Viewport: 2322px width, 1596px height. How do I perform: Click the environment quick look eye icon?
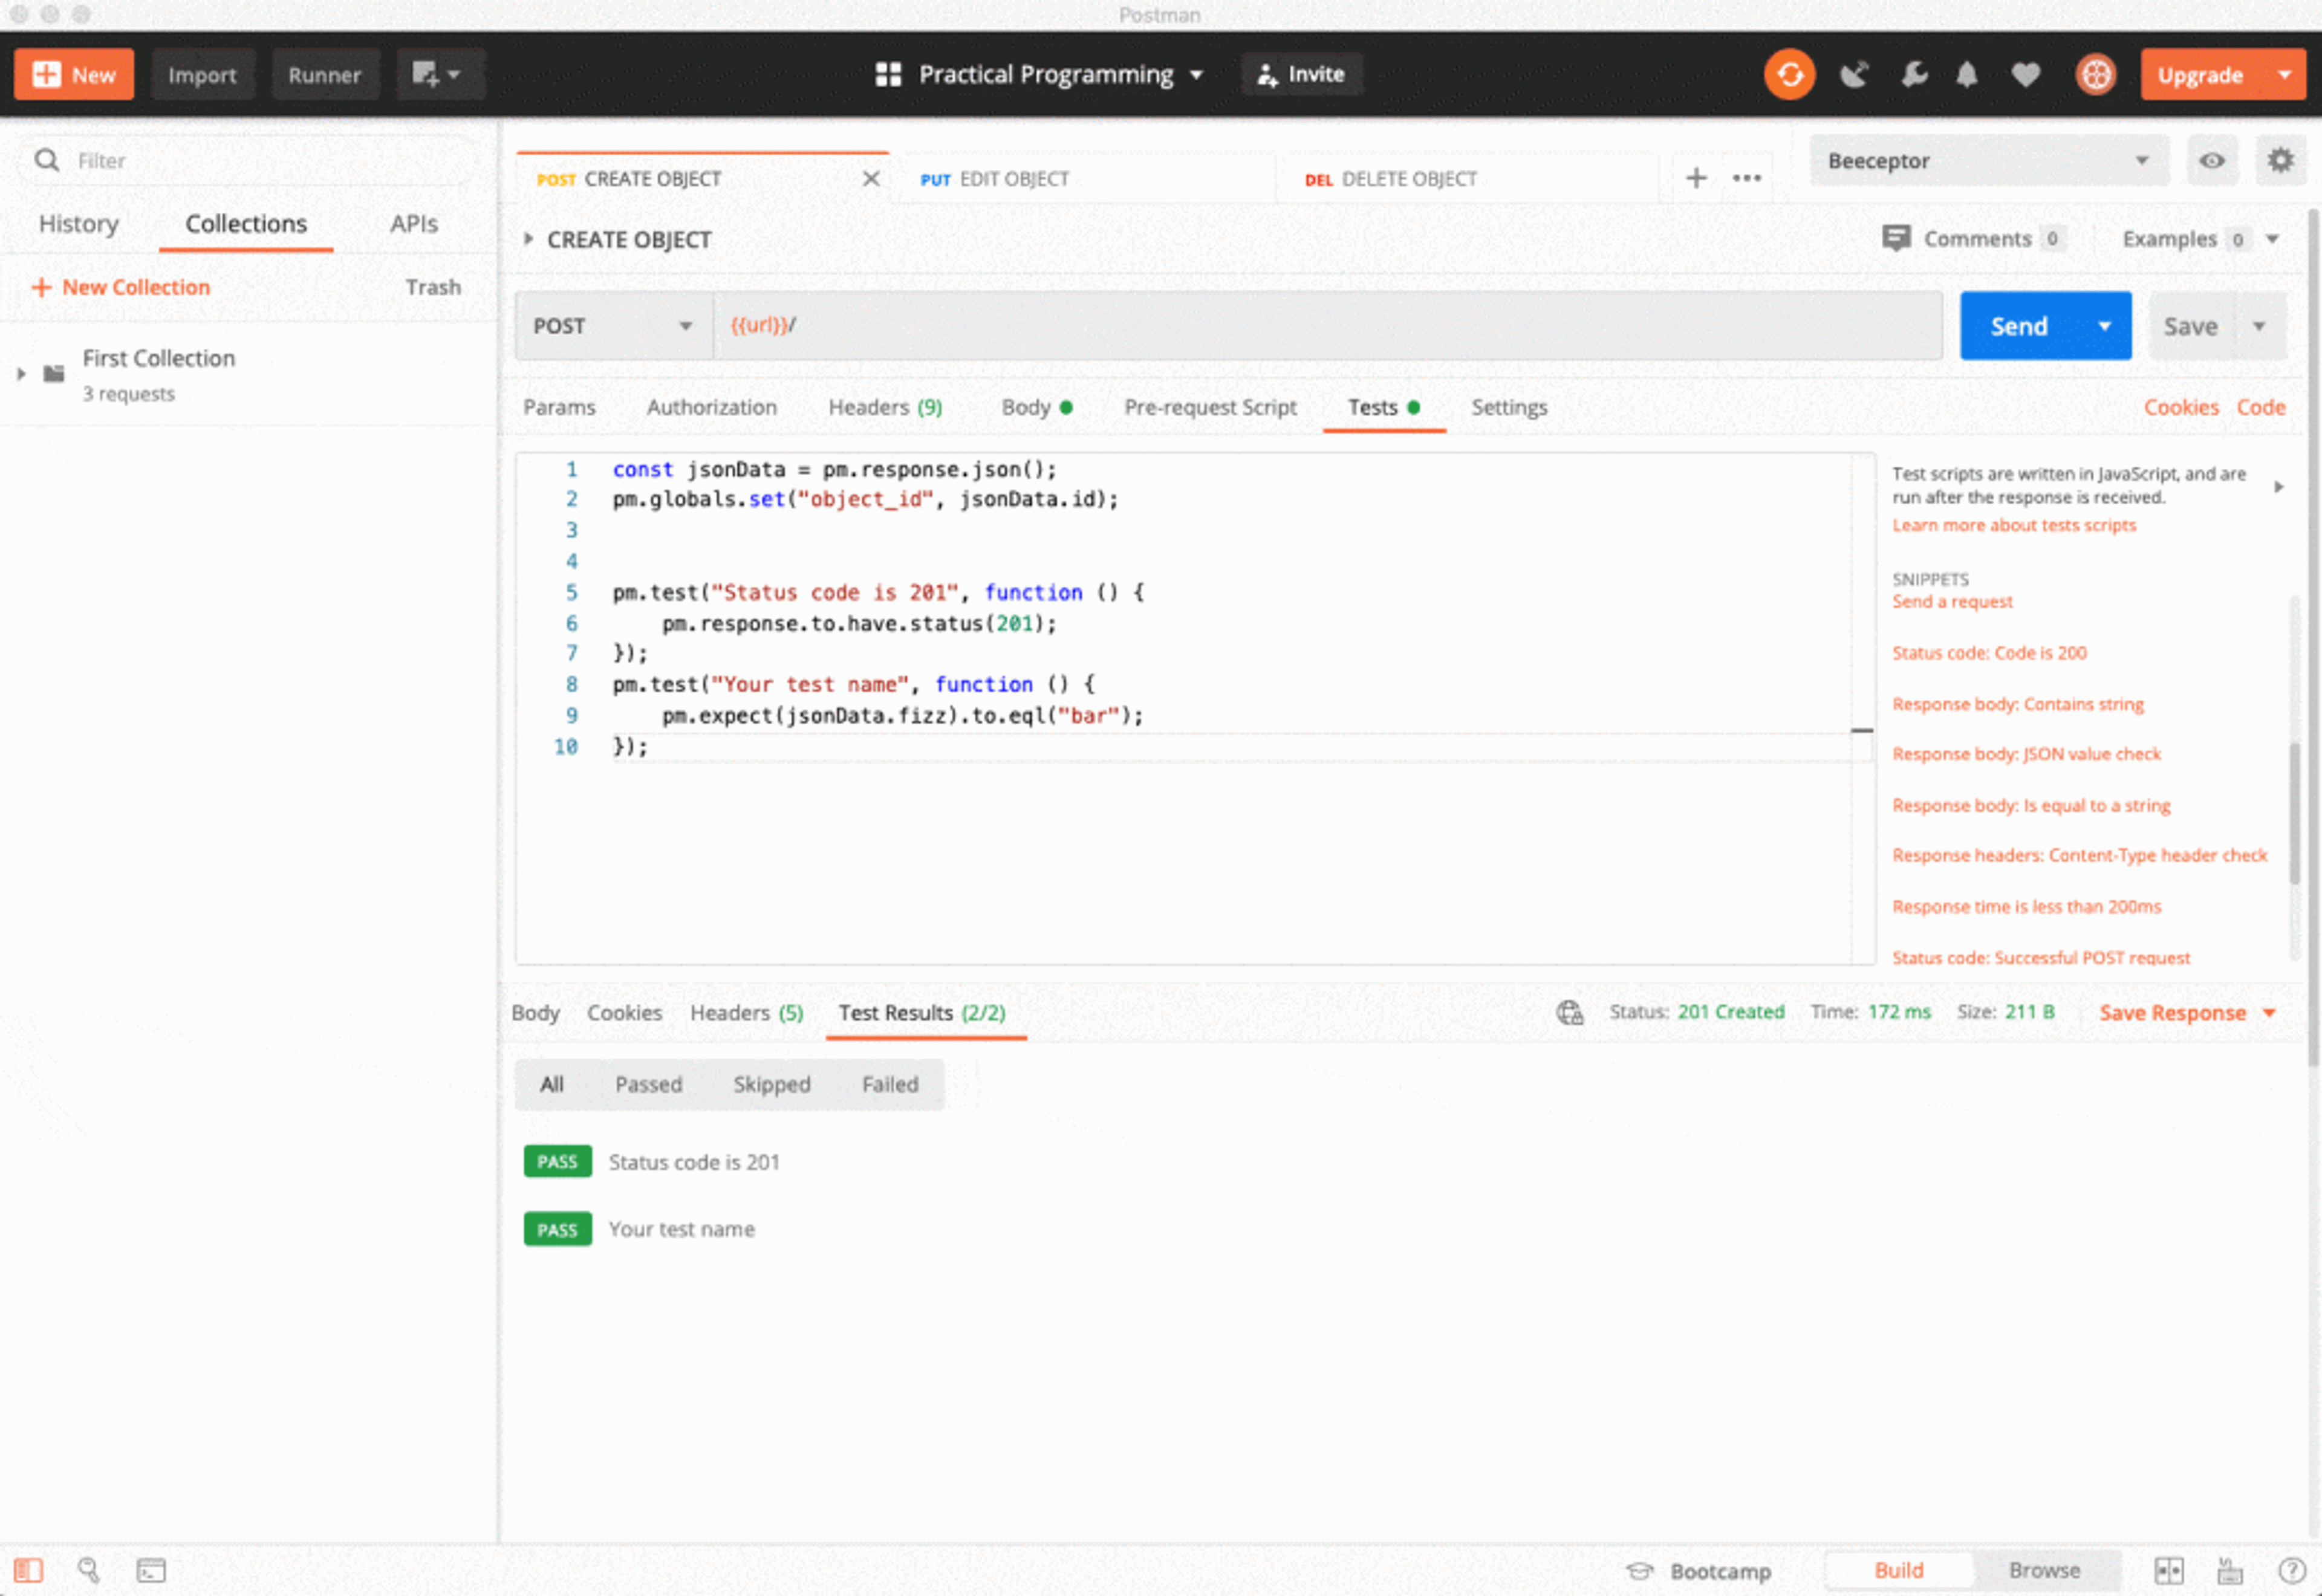pyautogui.click(x=2211, y=160)
